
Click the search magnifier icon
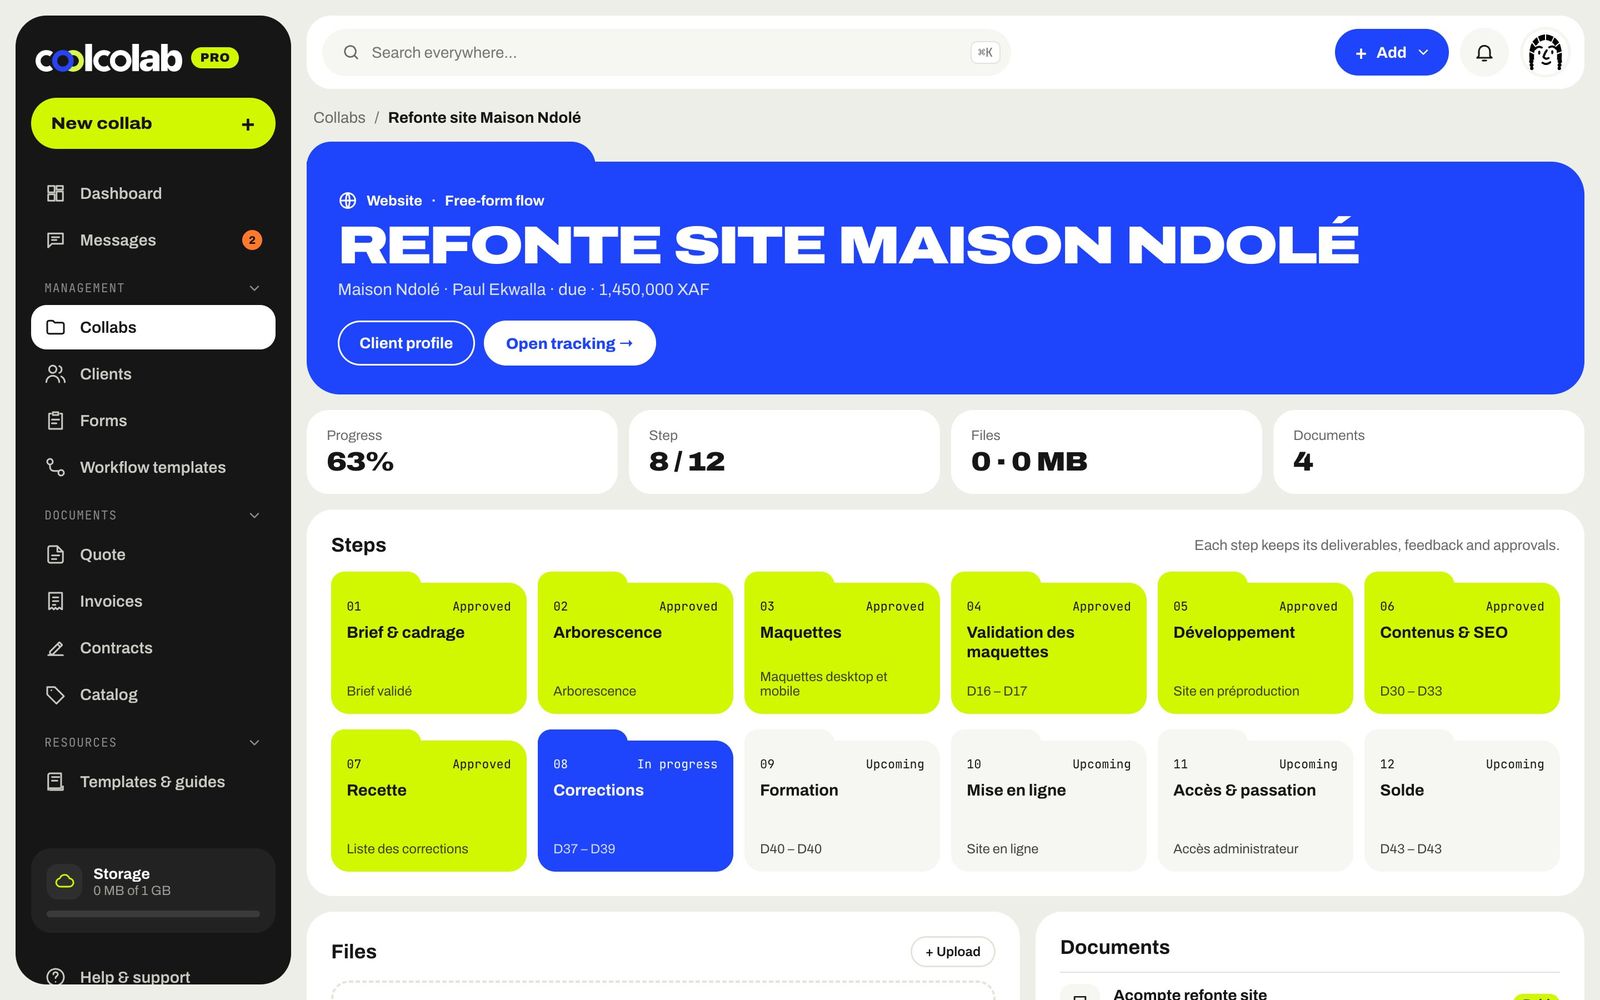[351, 52]
